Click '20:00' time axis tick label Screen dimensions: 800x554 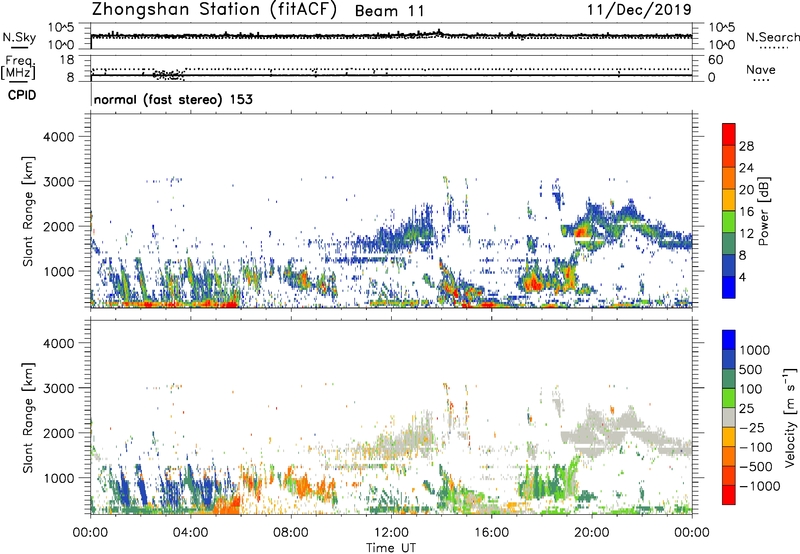591,533
